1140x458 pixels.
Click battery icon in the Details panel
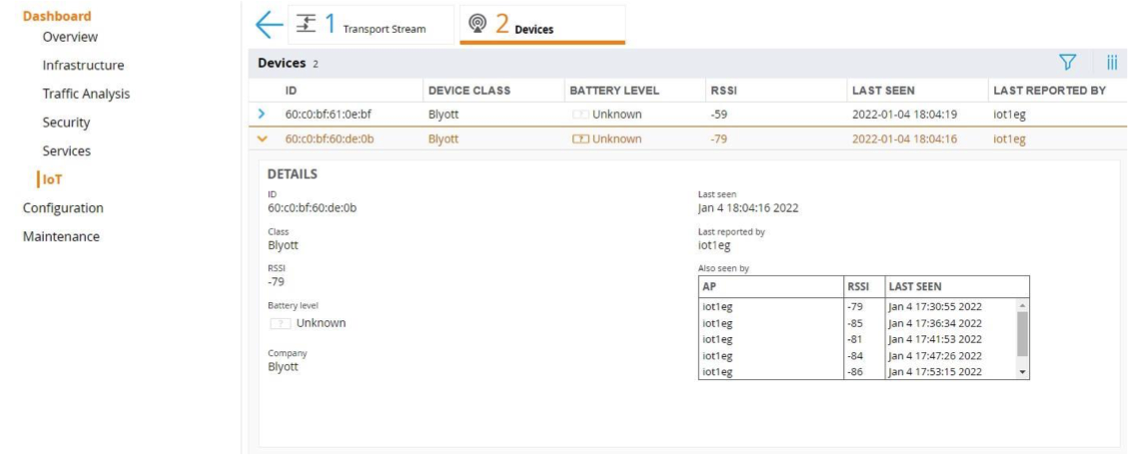279,323
